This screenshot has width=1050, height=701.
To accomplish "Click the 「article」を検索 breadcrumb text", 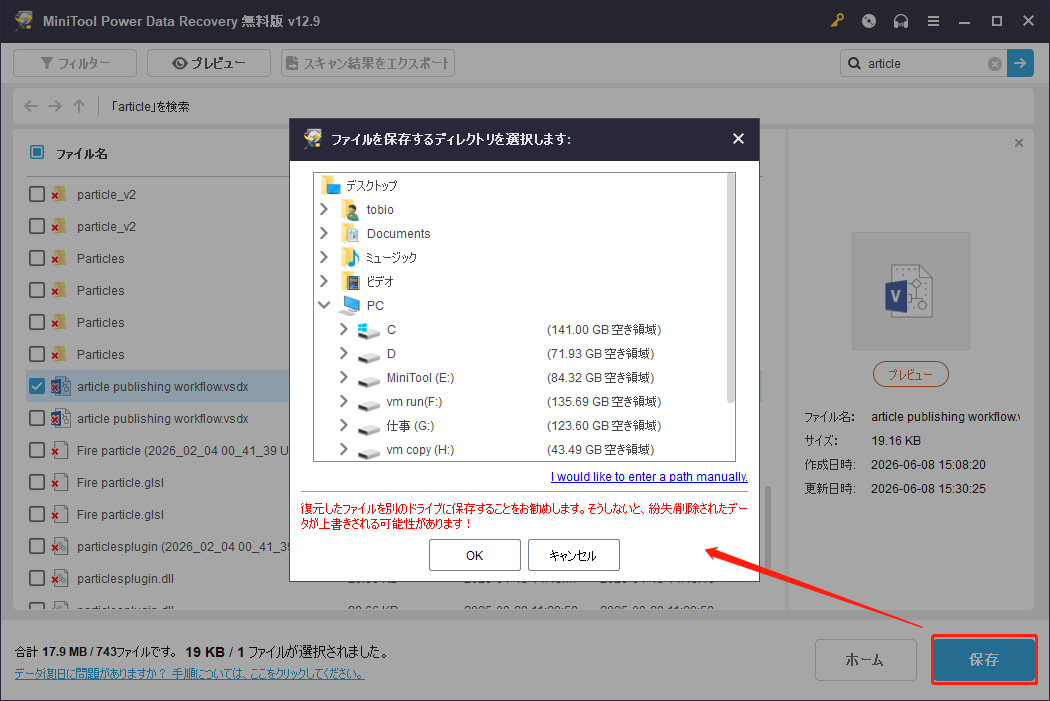I will [150, 106].
